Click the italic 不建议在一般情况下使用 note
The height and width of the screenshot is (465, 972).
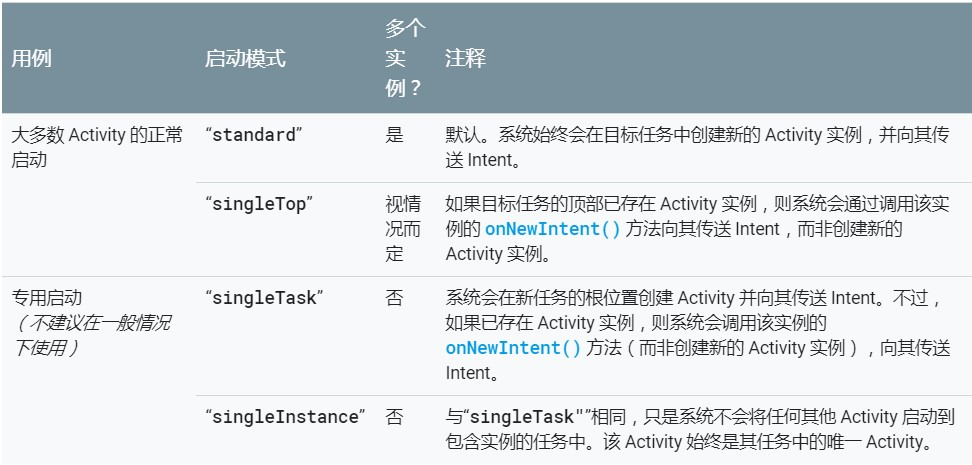[x=90, y=335]
